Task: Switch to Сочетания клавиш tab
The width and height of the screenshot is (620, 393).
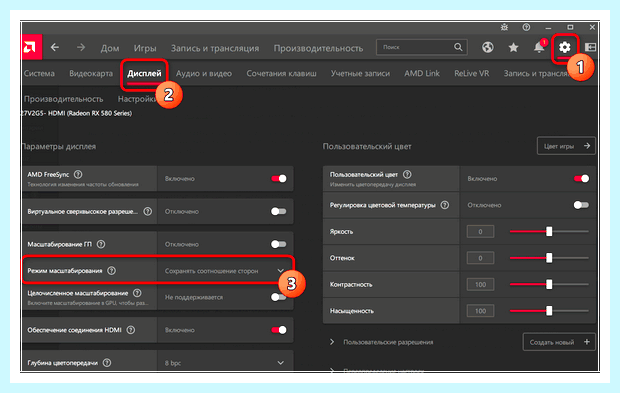Action: [x=281, y=73]
